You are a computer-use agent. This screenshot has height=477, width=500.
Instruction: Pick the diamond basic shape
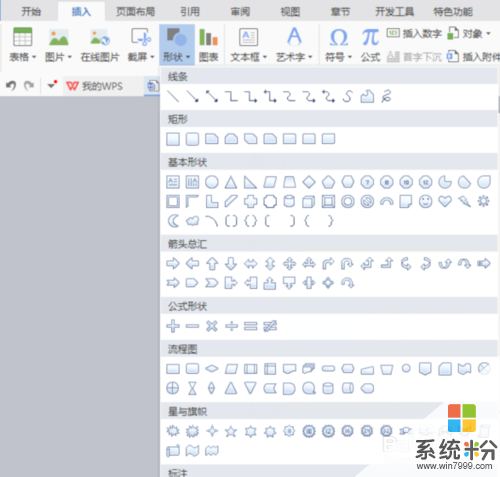[x=309, y=182]
